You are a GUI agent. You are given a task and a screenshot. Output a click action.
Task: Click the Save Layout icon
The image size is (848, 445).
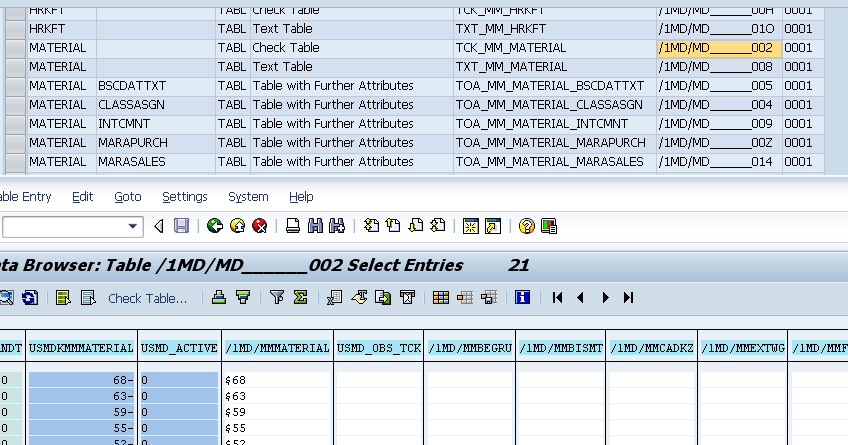[489, 297]
